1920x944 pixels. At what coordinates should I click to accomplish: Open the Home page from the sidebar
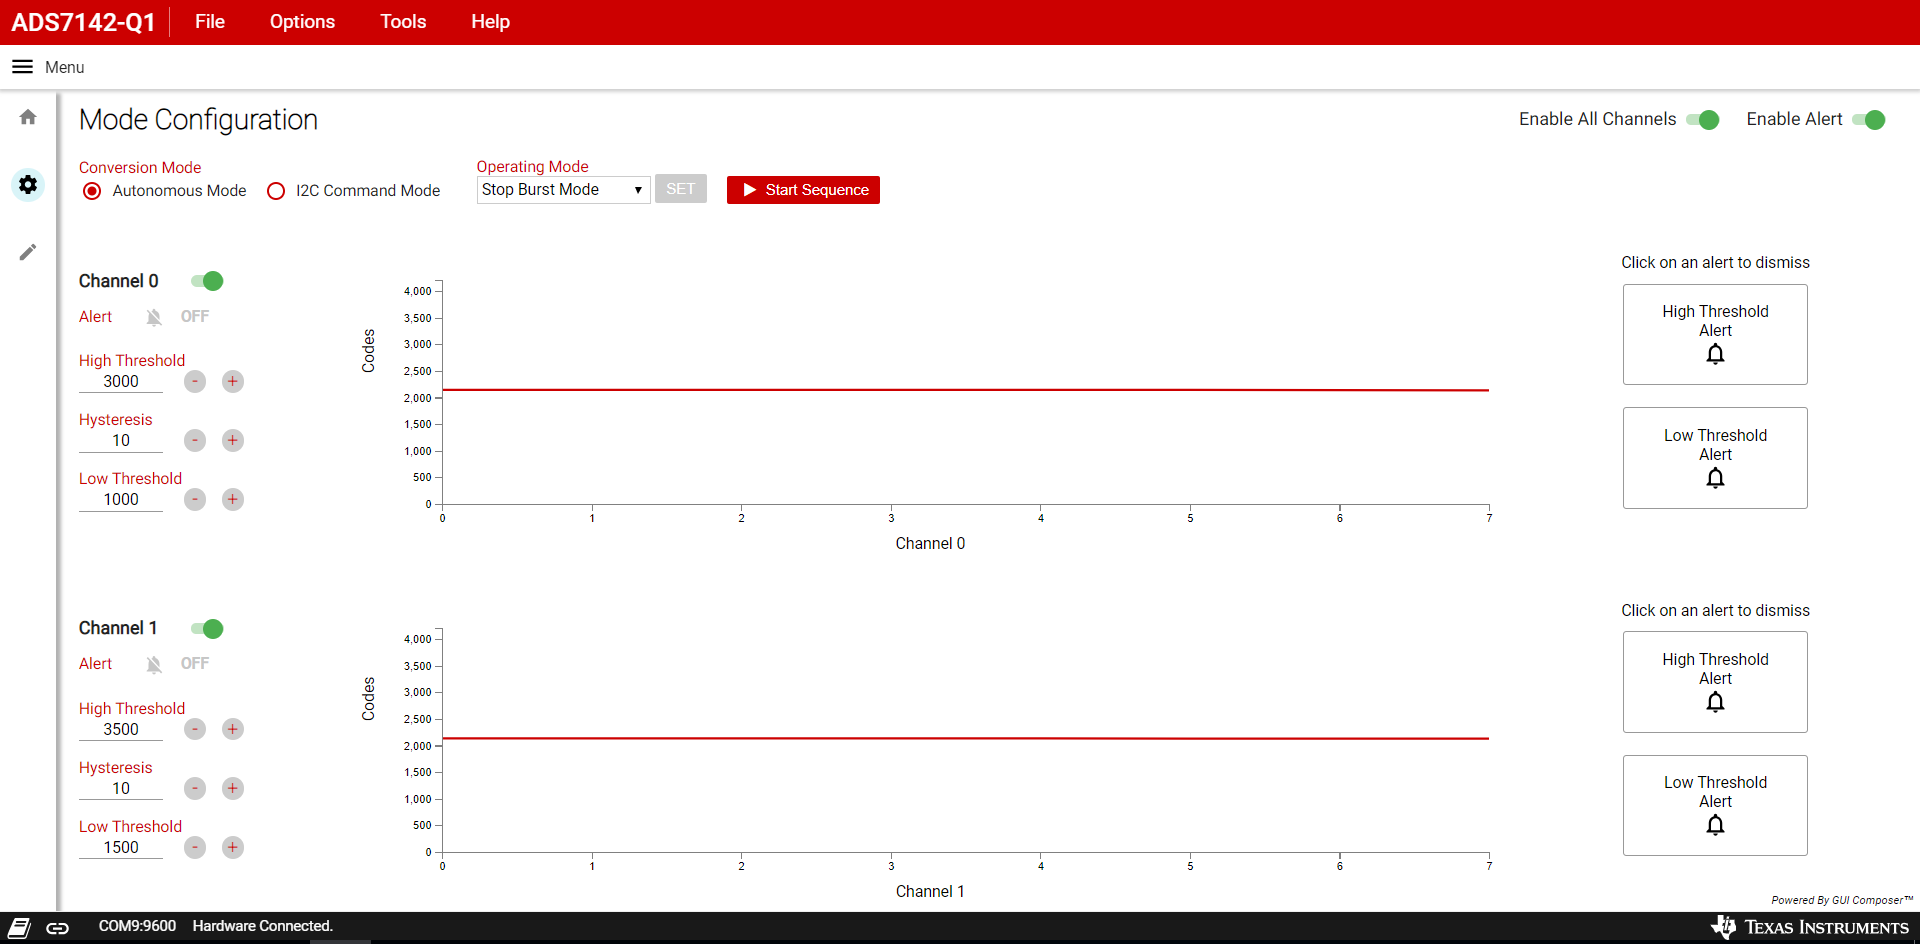coord(27,117)
